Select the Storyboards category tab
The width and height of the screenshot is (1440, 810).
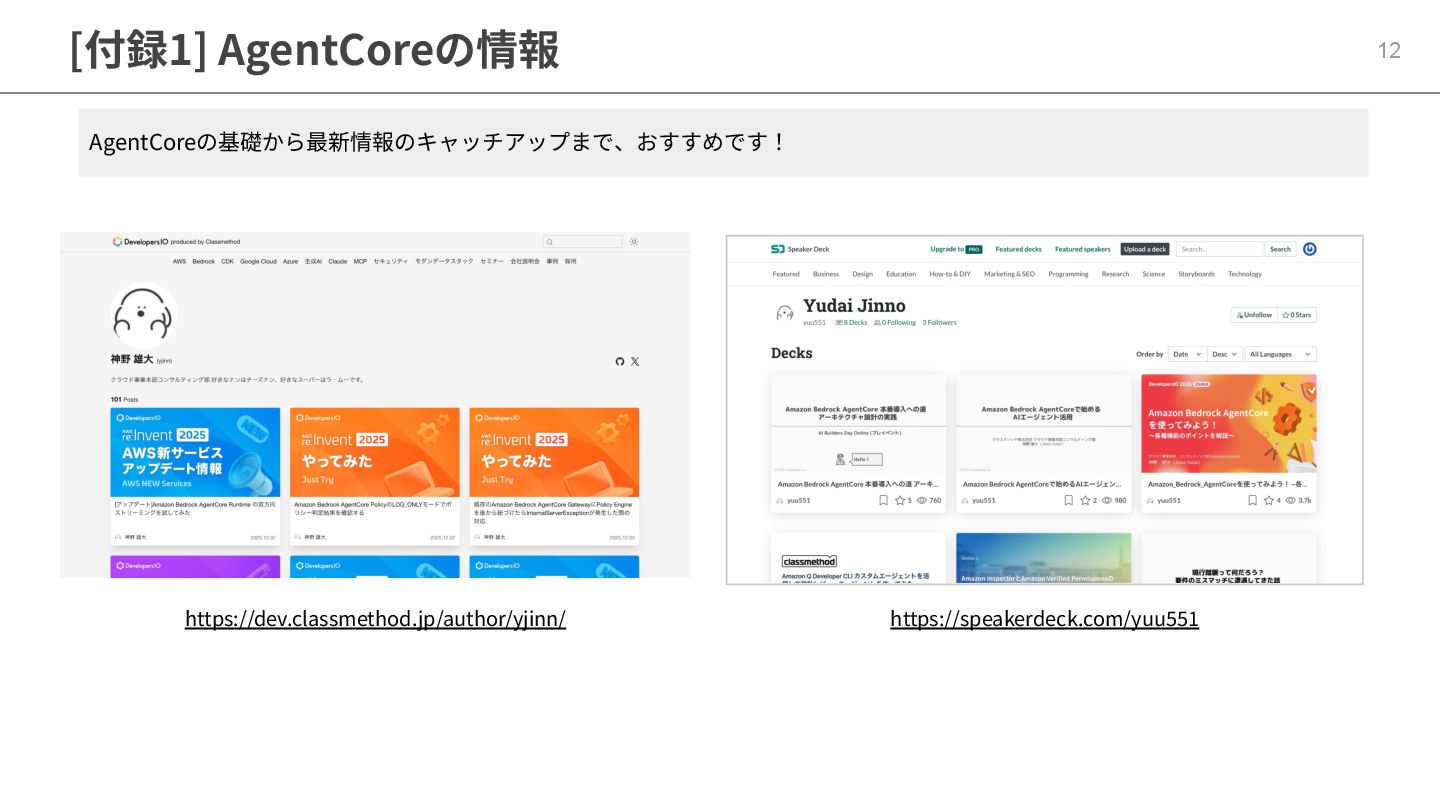[x=1196, y=274]
